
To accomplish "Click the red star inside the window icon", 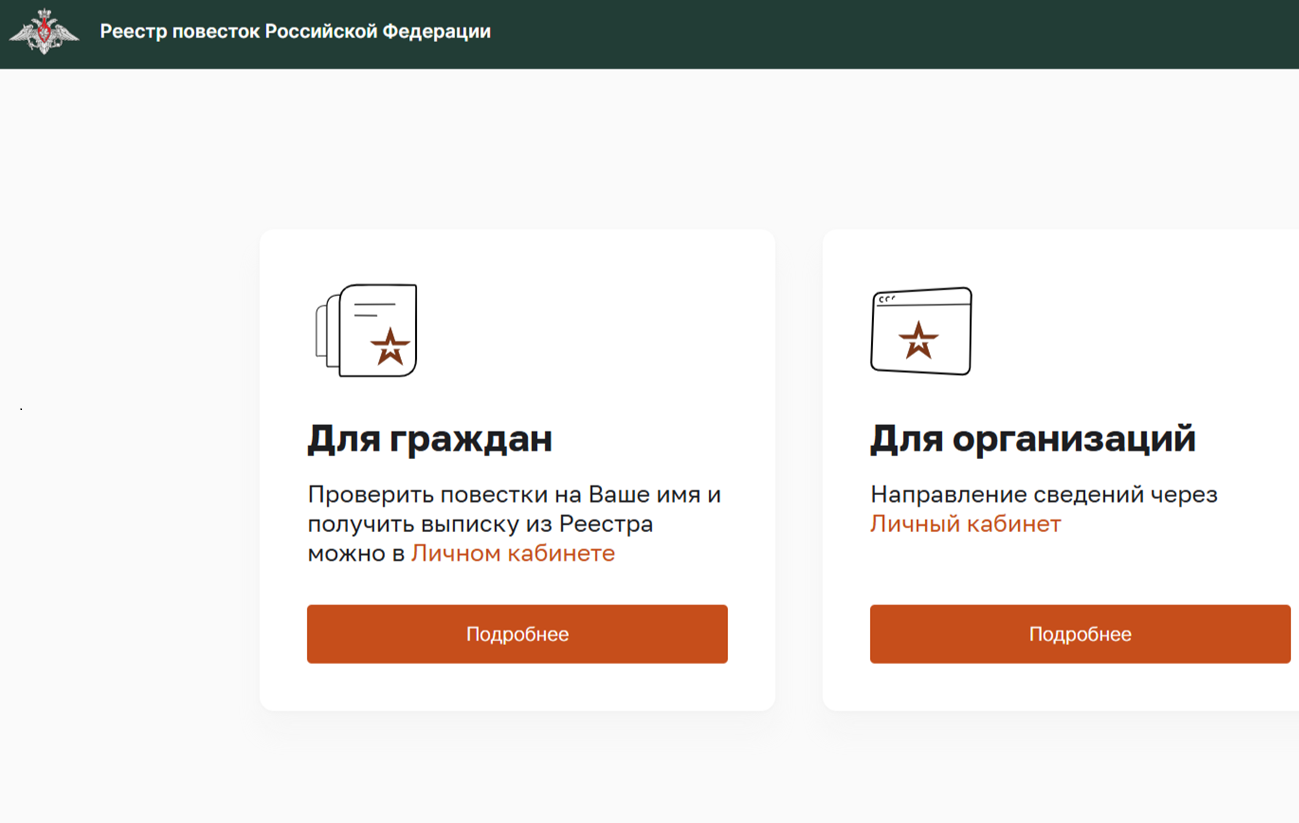I will (x=918, y=341).
